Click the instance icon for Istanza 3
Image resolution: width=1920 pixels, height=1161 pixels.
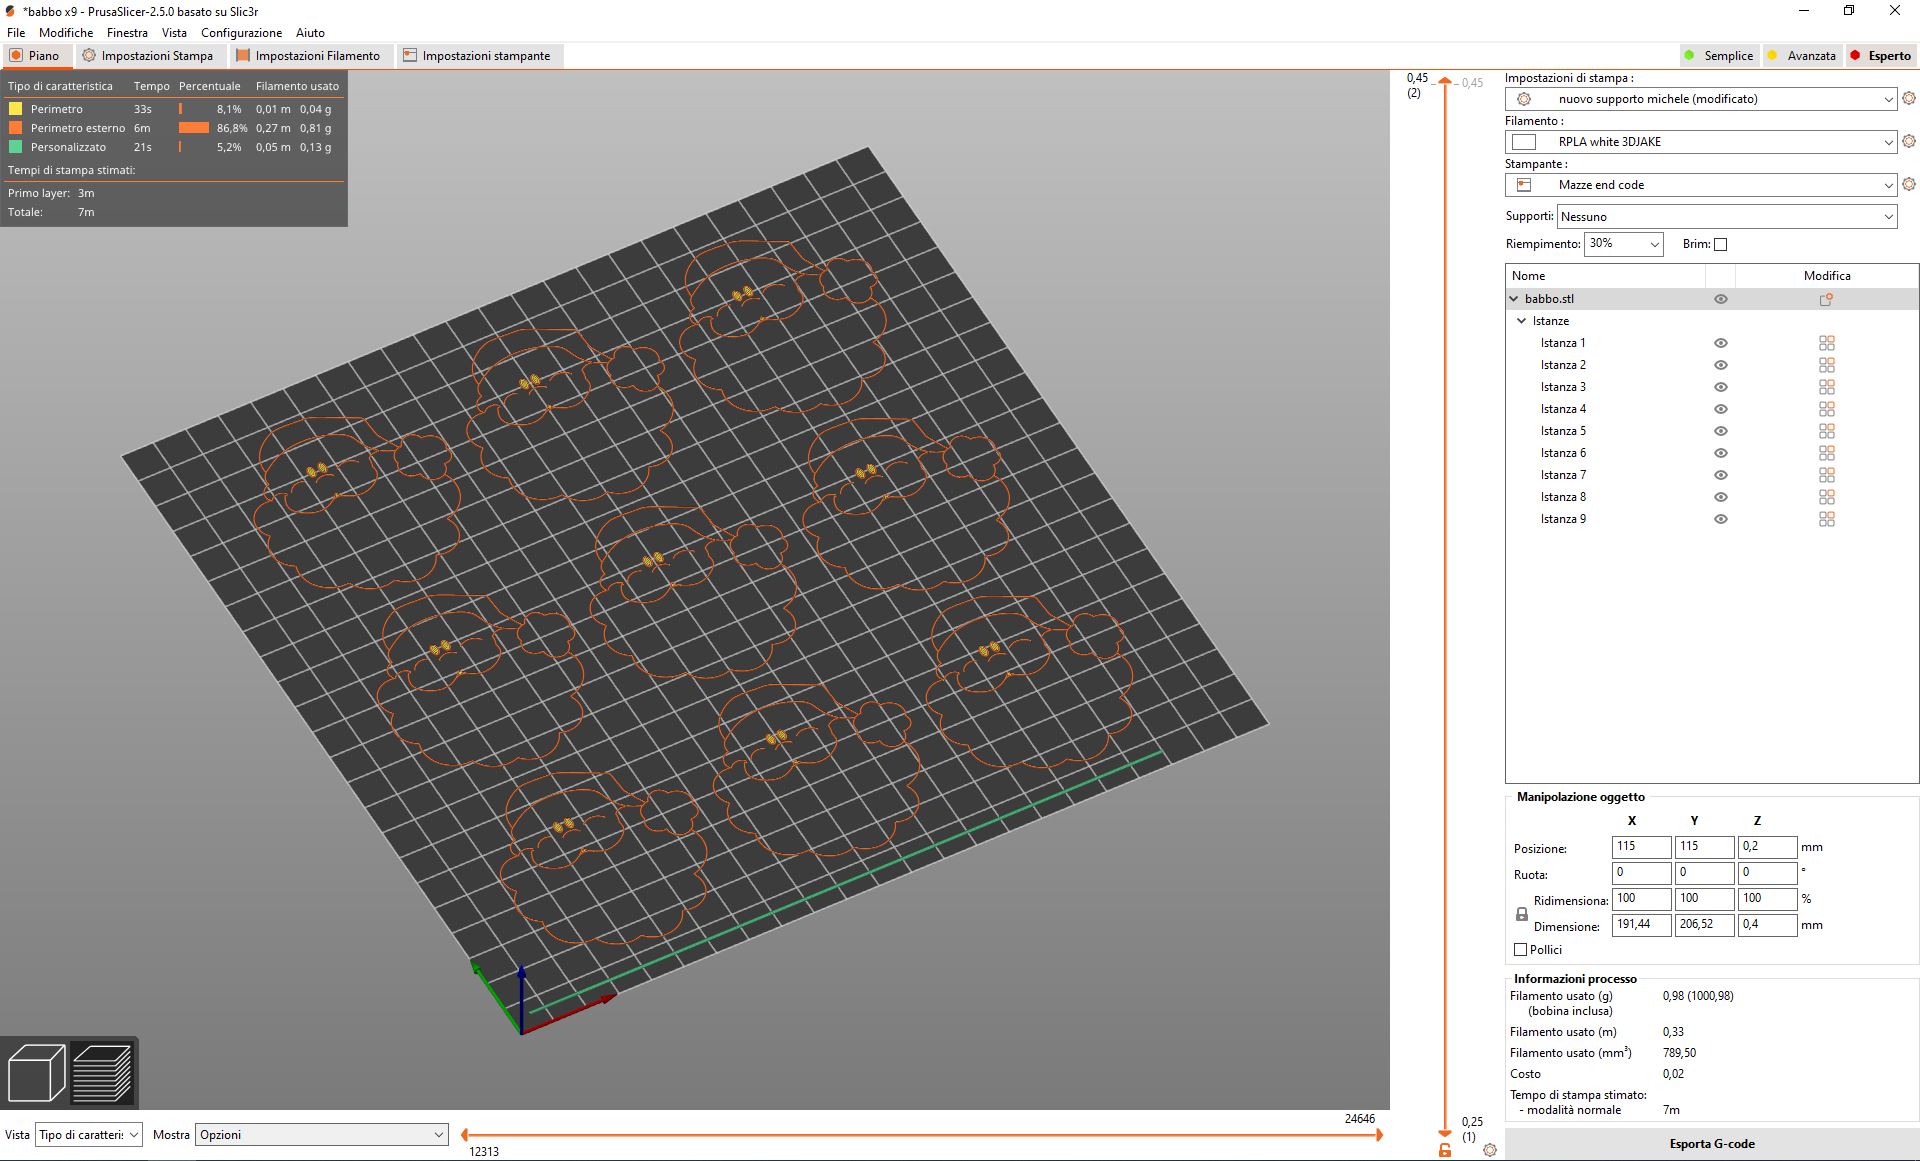(1826, 387)
